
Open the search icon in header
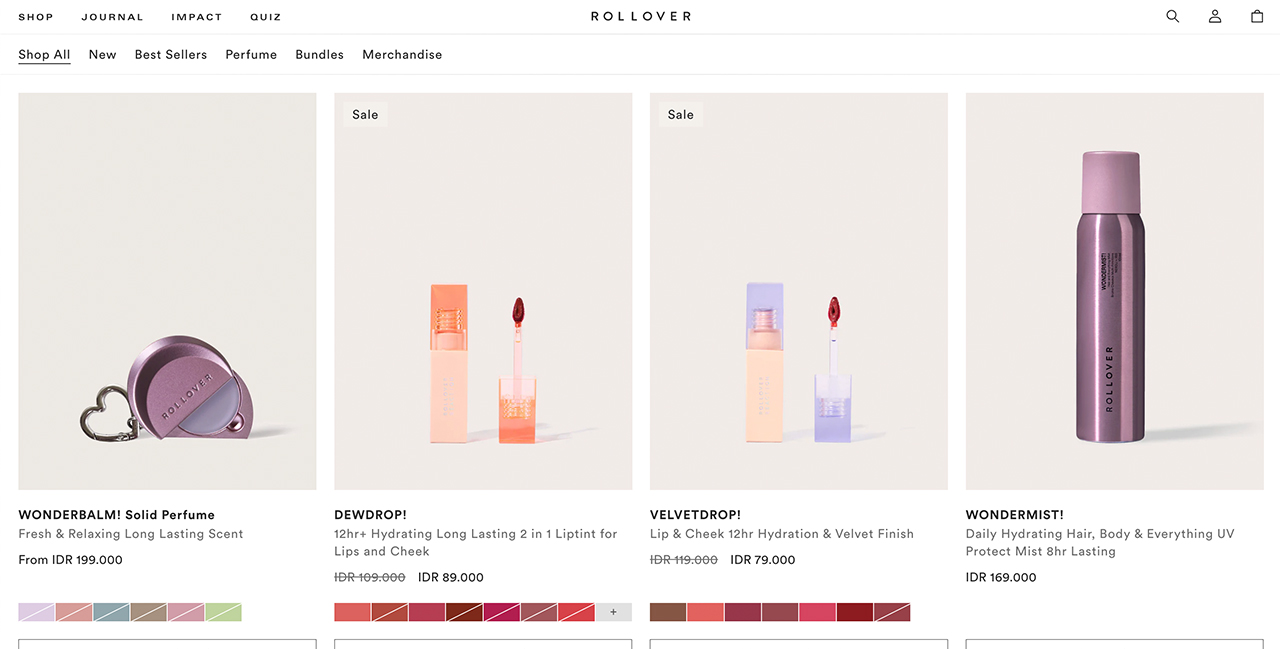point(1173,16)
